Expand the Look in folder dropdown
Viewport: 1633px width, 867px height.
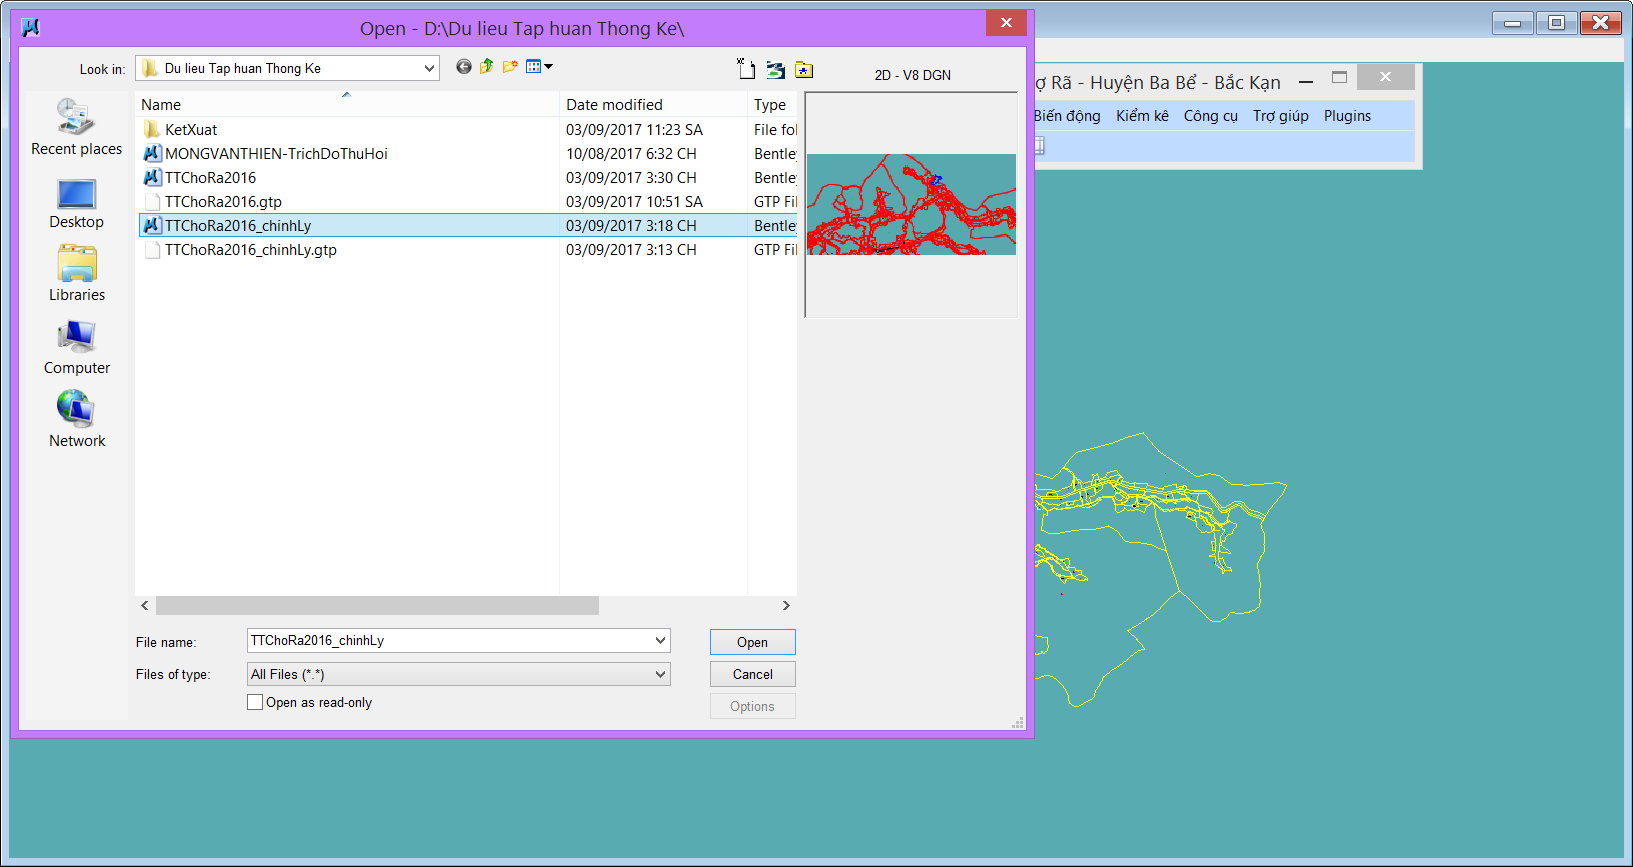[x=429, y=68]
